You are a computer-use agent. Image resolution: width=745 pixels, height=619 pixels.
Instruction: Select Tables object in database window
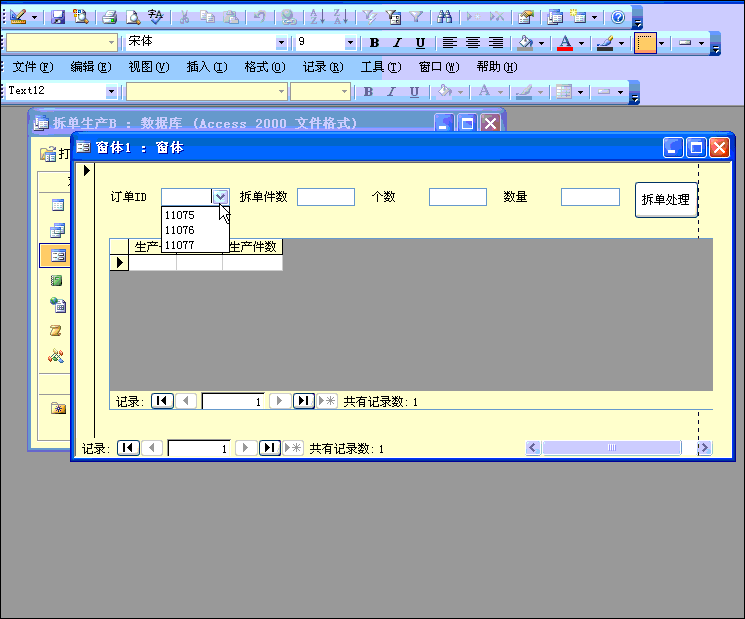pyautogui.click(x=57, y=205)
